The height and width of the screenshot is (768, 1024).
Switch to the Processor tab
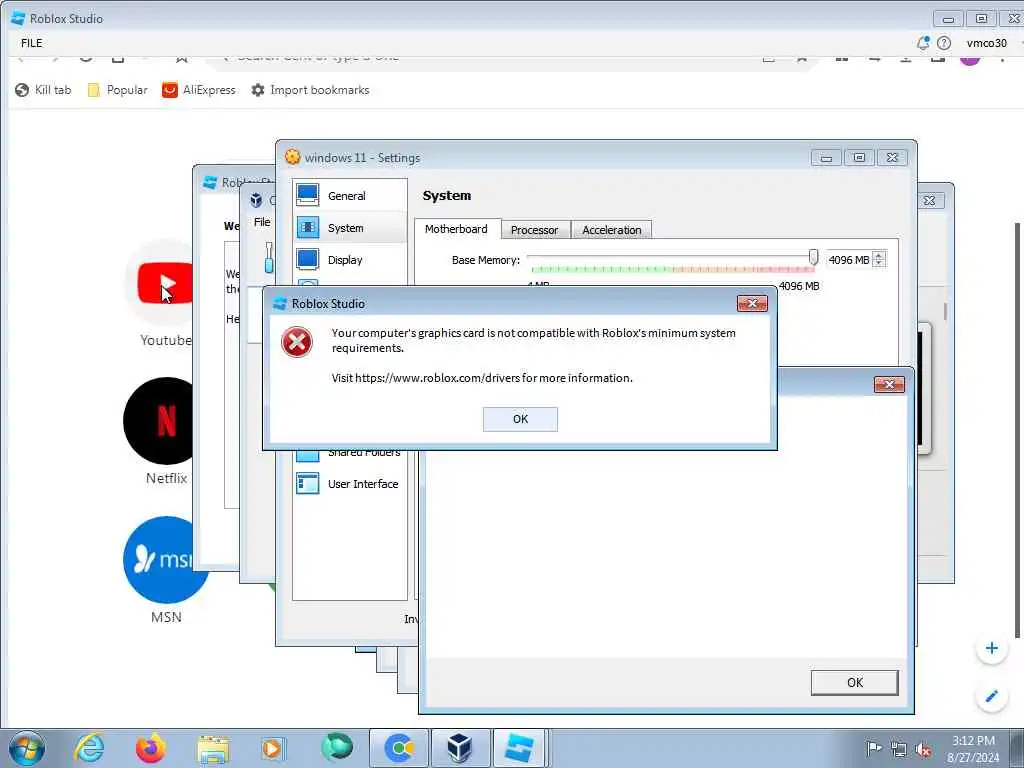(x=535, y=230)
